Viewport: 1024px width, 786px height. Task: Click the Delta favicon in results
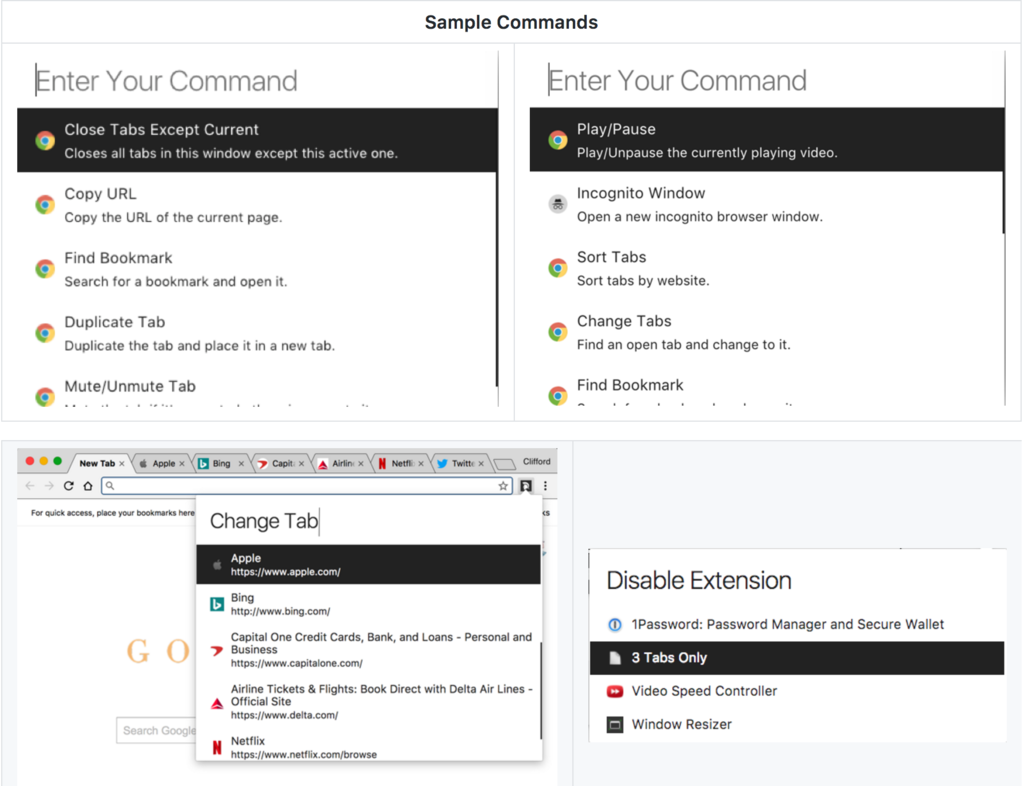click(x=217, y=703)
